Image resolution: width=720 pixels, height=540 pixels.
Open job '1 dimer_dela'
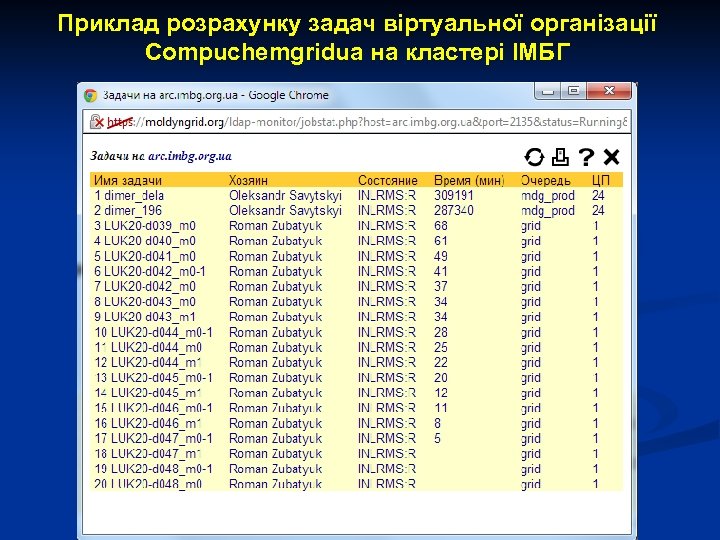tap(129, 196)
